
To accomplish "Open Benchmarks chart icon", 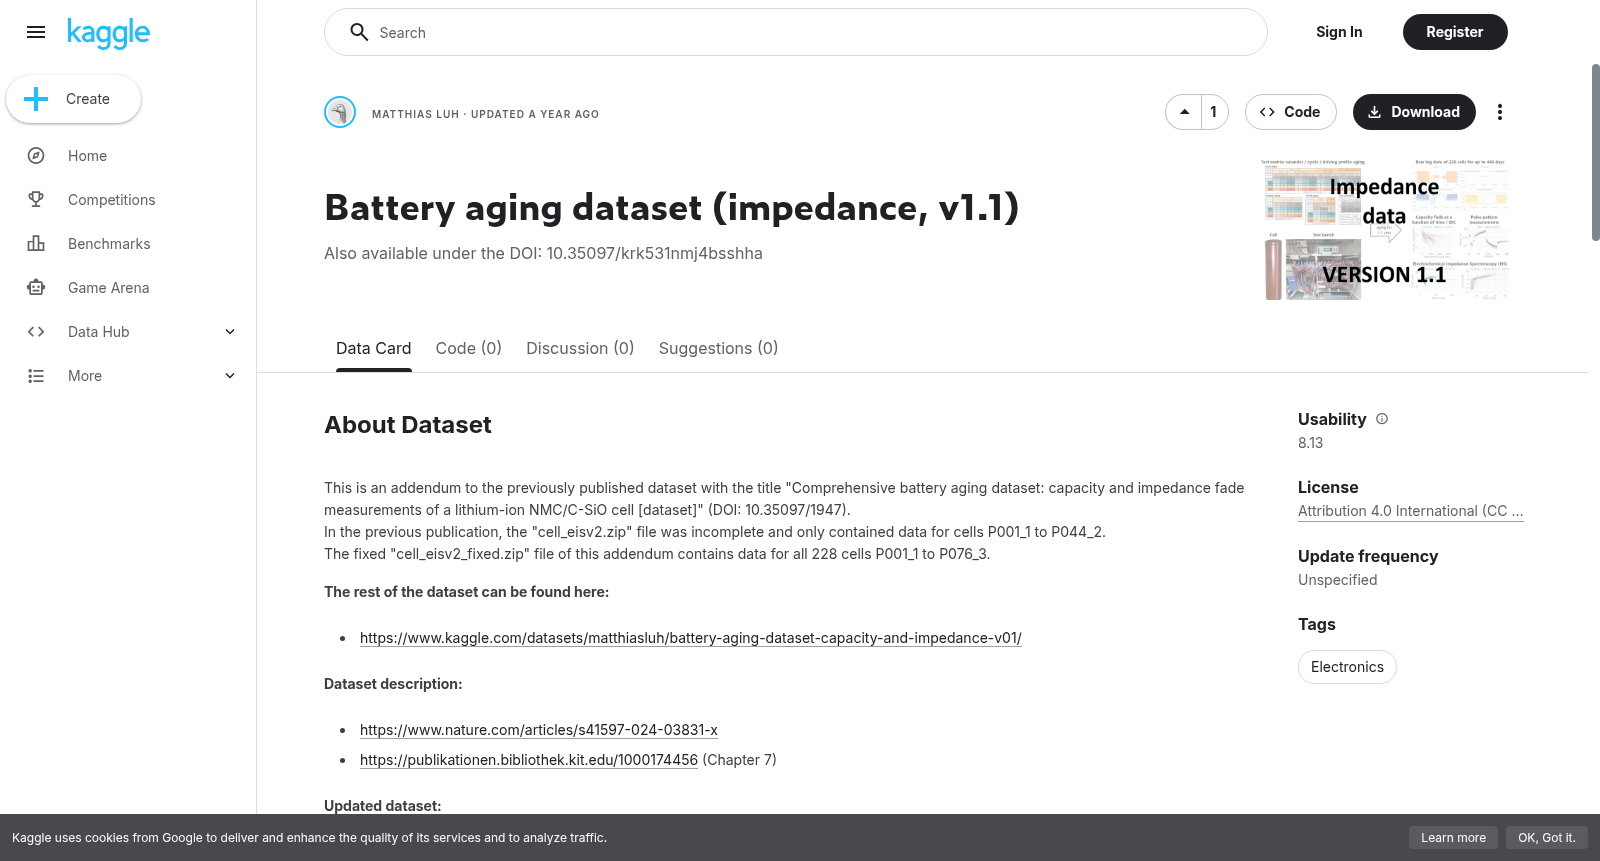I will point(36,244).
